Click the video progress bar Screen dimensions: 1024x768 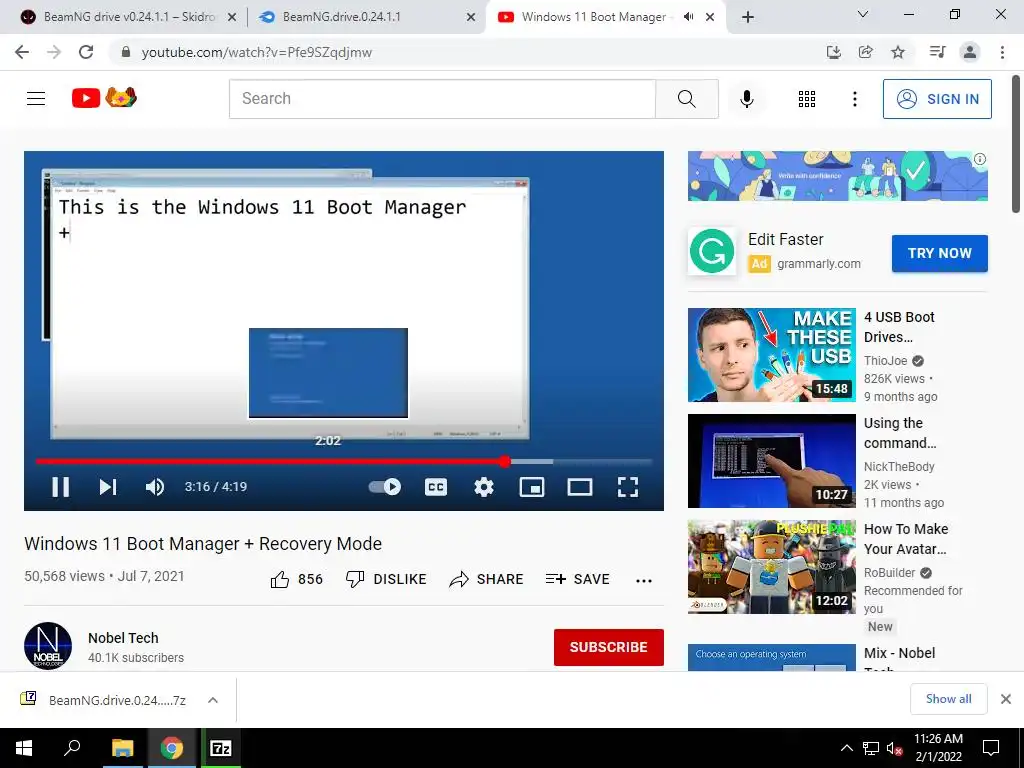344,462
